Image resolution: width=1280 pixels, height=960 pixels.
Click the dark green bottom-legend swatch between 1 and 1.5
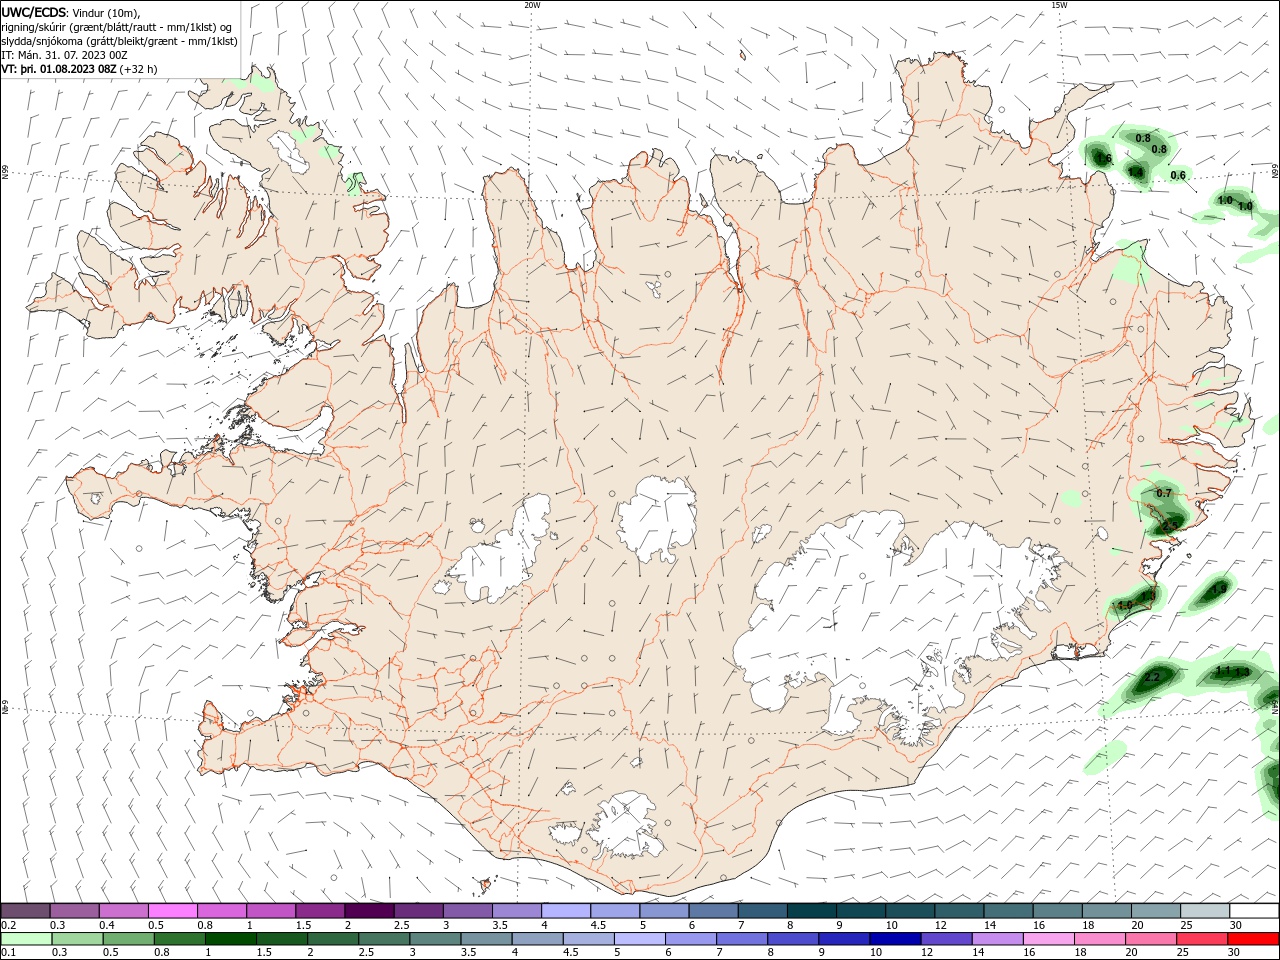tap(230, 939)
